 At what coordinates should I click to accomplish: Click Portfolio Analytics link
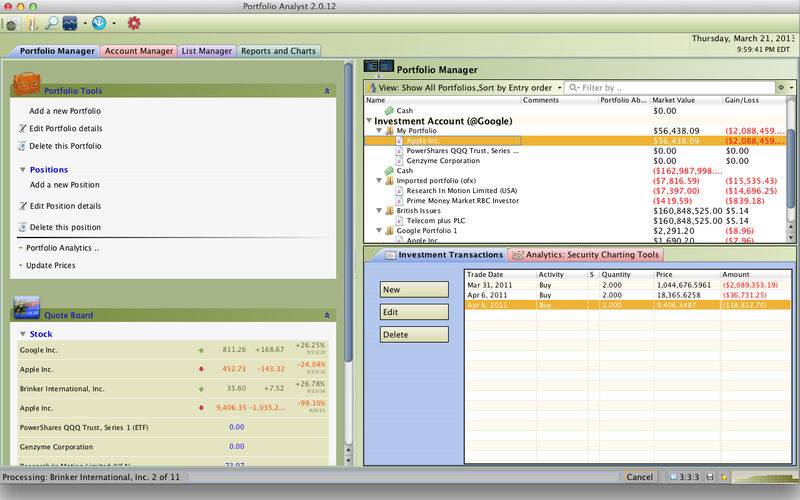62,248
